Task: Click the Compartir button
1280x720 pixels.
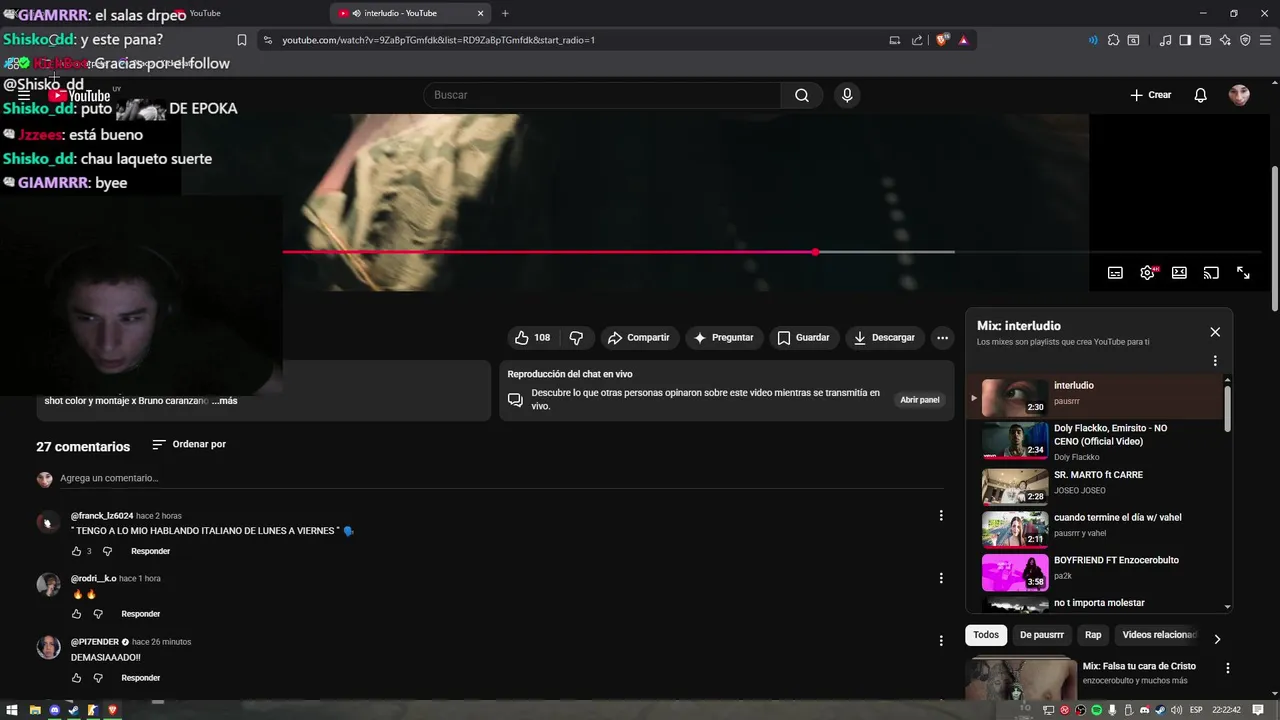Action: [639, 338]
